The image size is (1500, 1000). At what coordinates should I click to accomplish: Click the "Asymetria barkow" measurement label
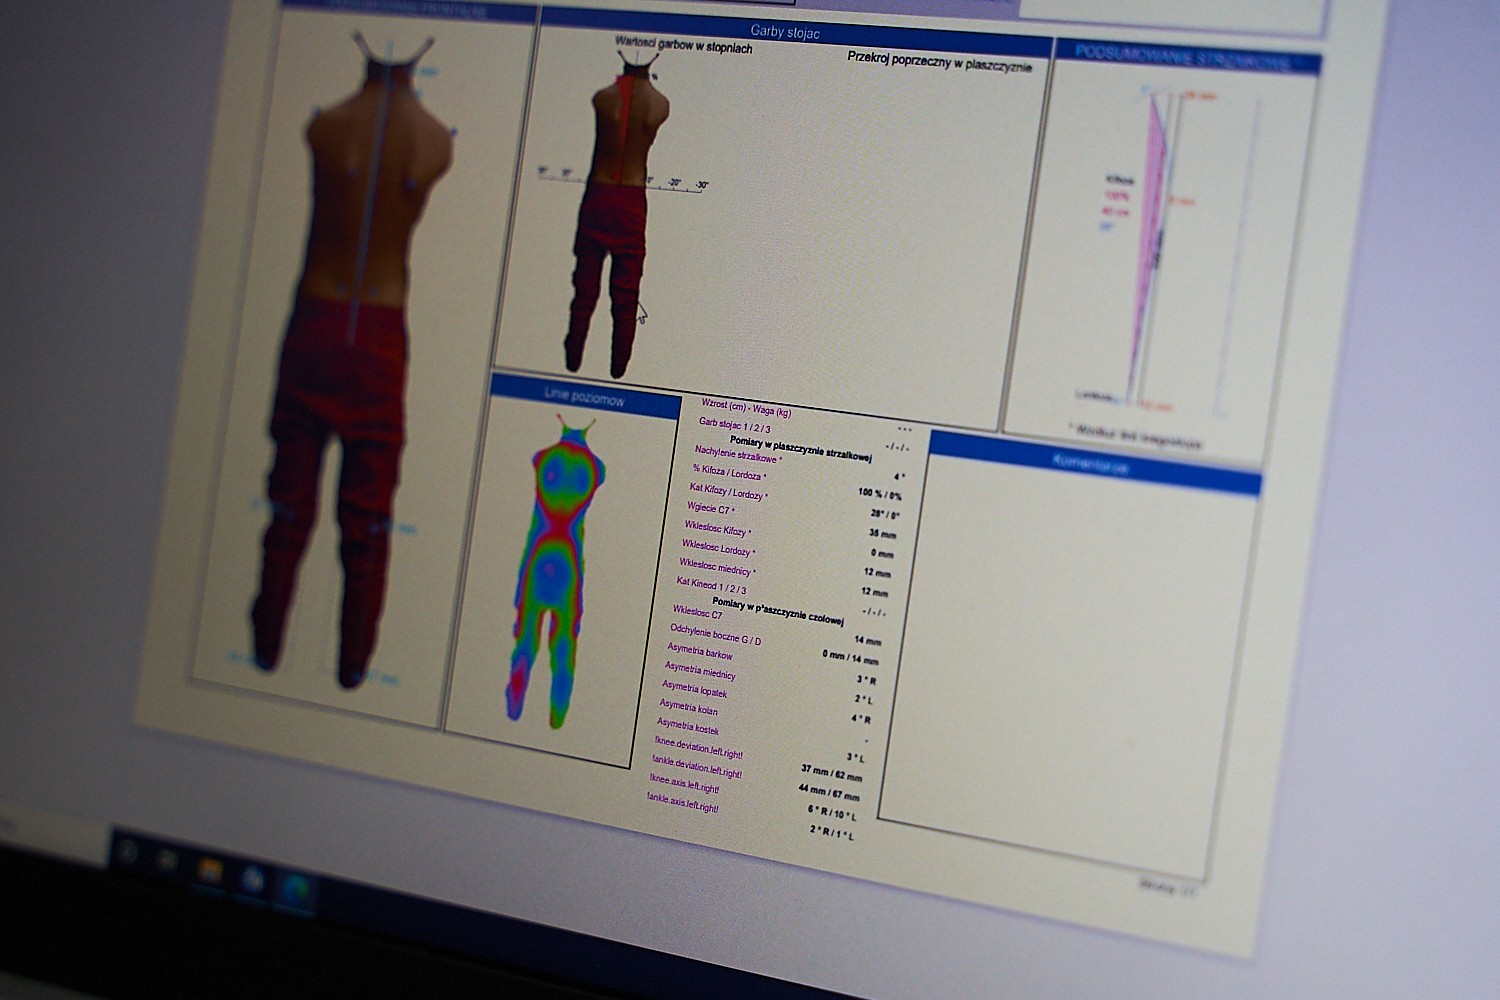[699, 651]
